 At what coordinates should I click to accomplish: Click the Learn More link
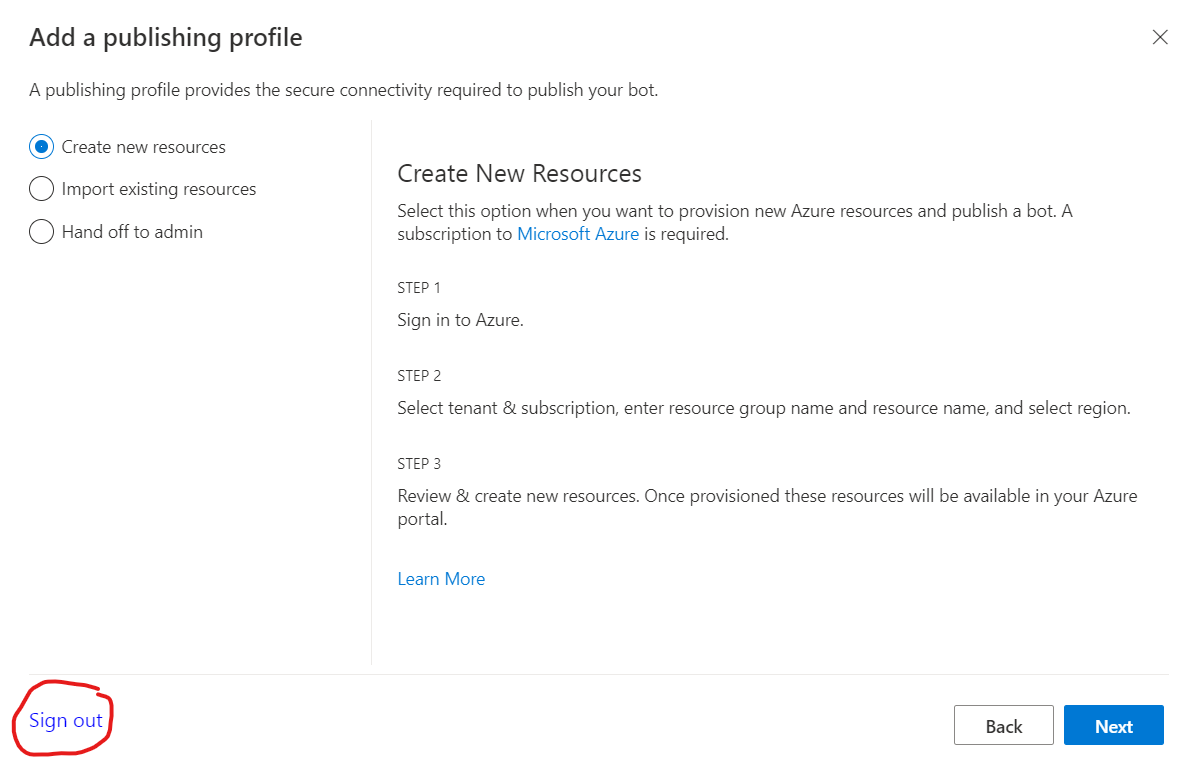(441, 578)
